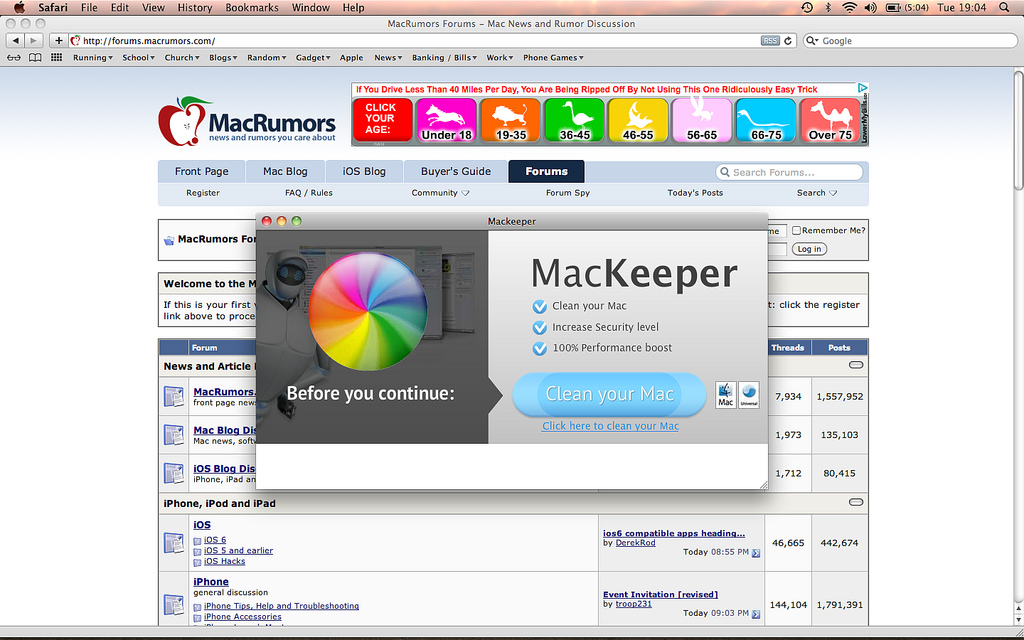Switch to the iOS Blog tab
The image size is (1024, 640).
coord(364,171)
